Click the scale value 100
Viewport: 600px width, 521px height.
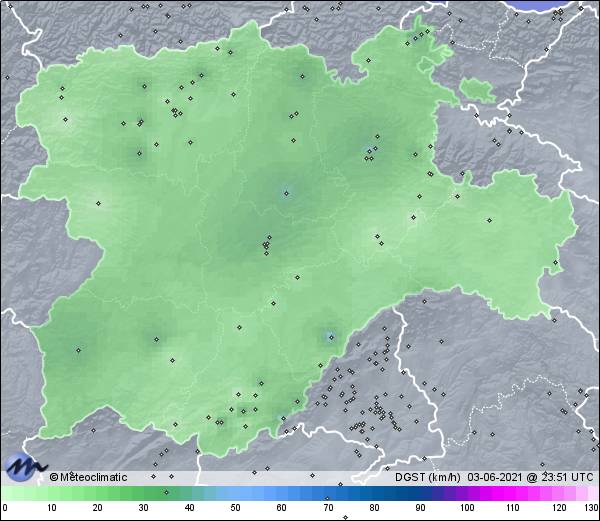click(x=467, y=508)
